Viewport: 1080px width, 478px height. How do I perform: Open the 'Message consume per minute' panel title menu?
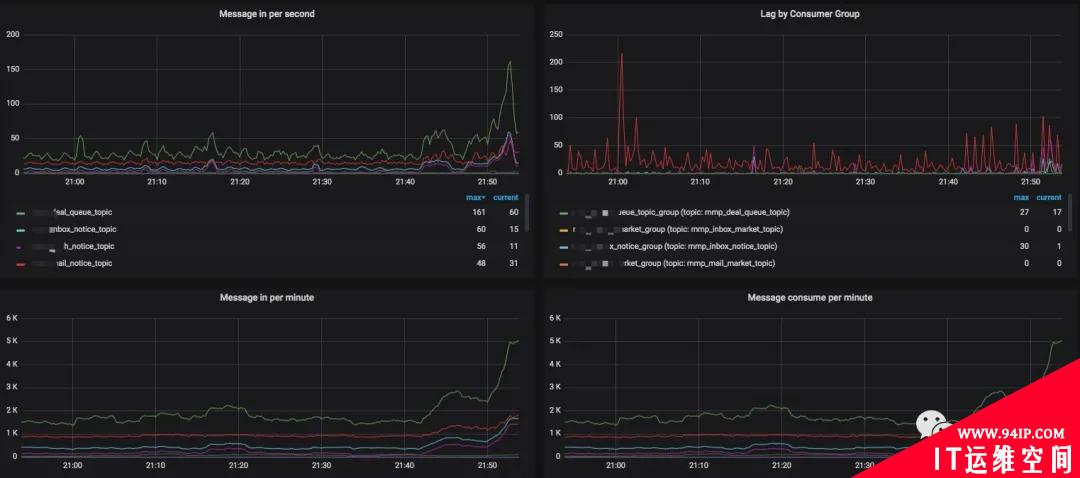coord(810,298)
